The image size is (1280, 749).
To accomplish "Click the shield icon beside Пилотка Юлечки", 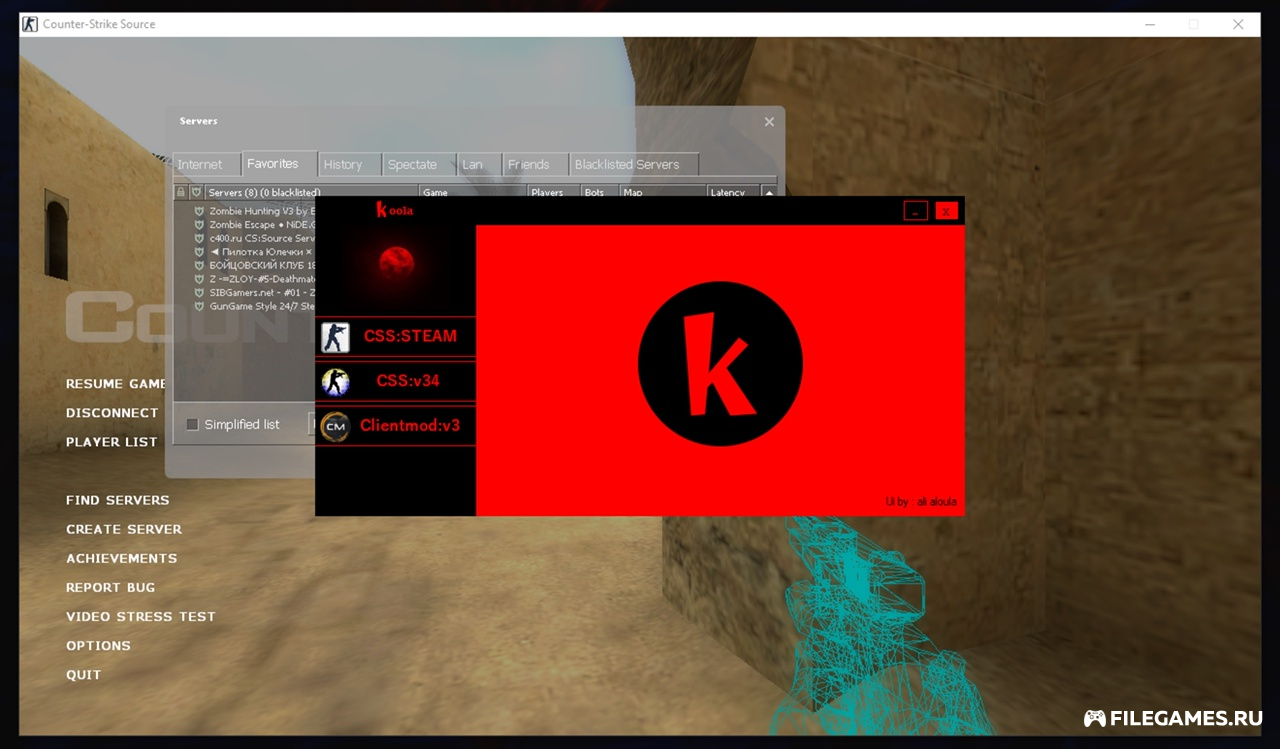I will point(199,252).
